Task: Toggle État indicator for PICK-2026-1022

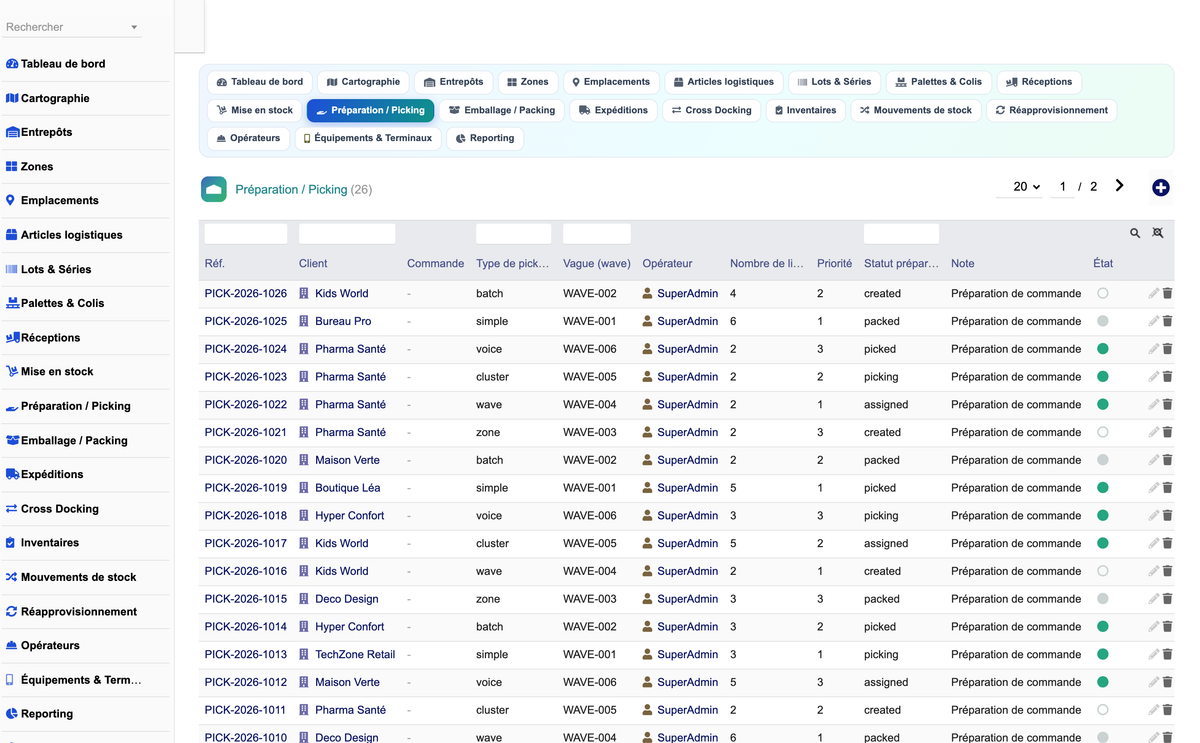Action: pyautogui.click(x=1103, y=405)
